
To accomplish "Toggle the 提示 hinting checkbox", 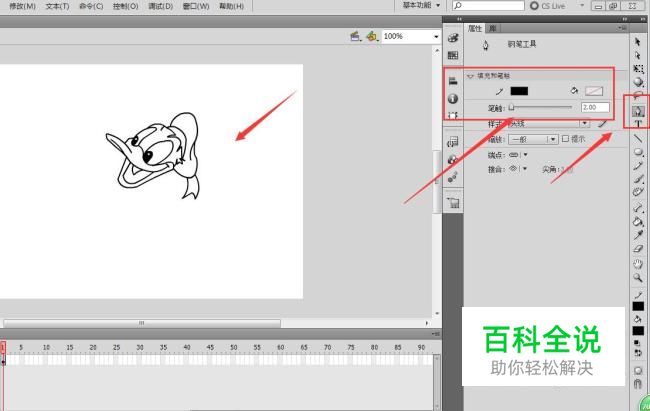I will click(565, 139).
